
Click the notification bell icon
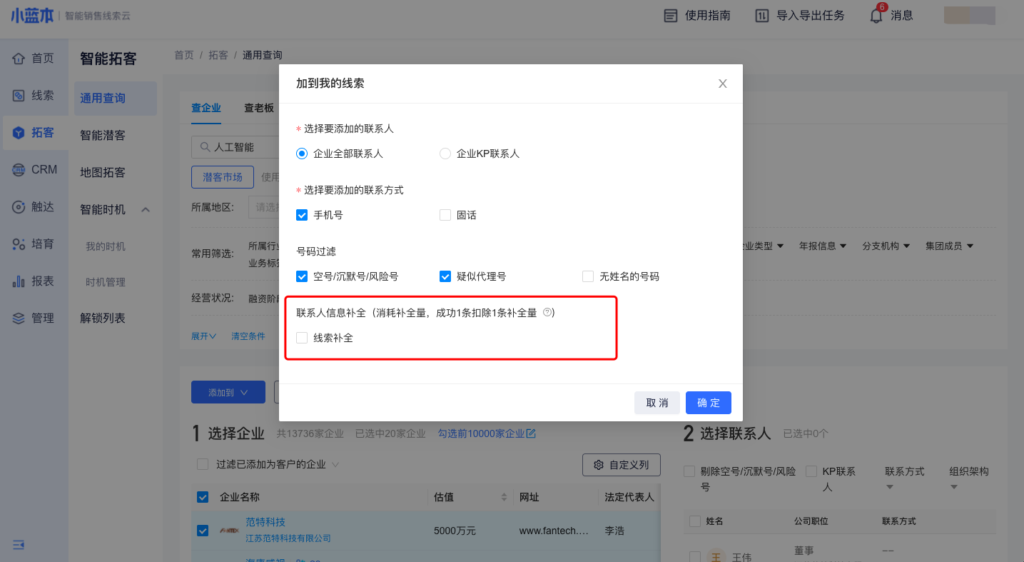pos(876,16)
